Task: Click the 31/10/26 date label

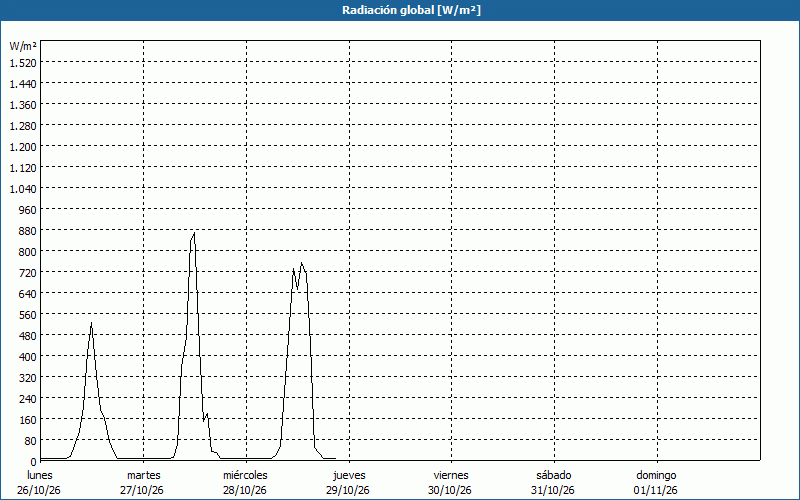Action: (553, 490)
